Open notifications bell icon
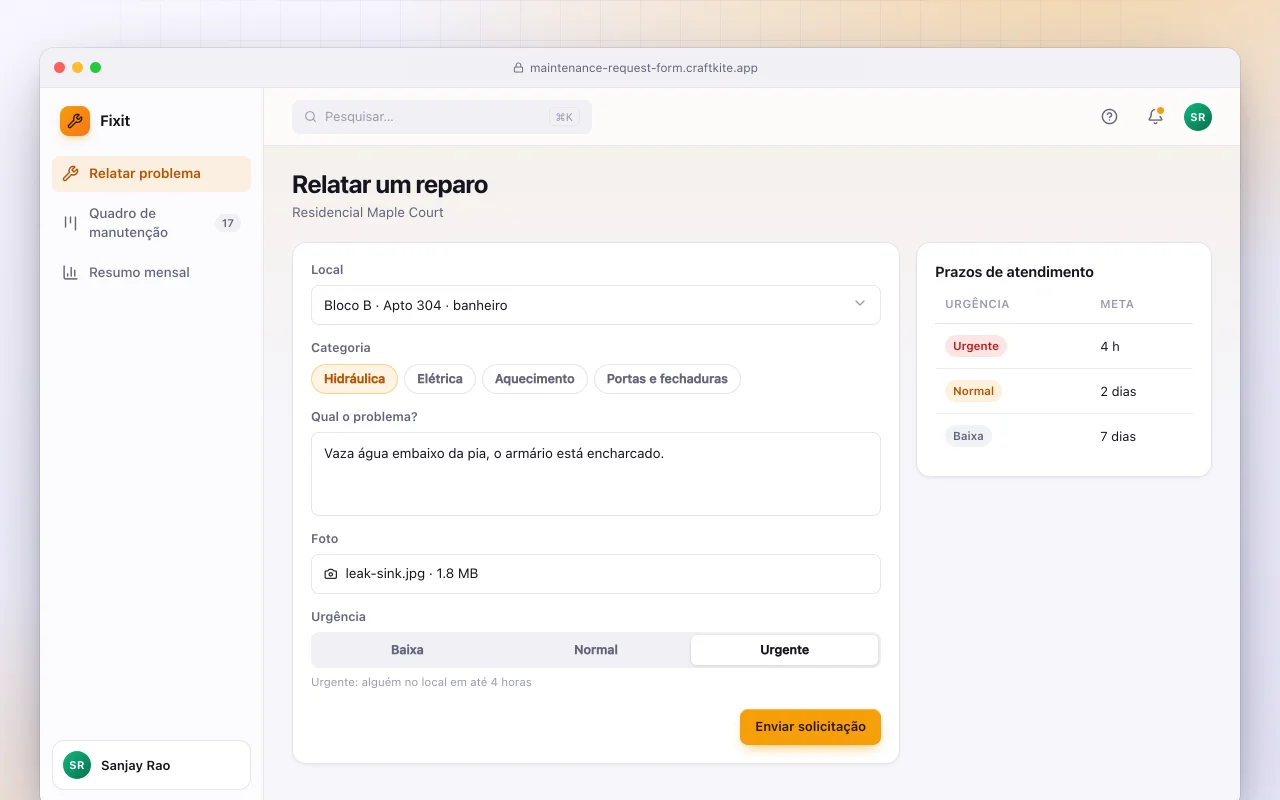 (1155, 117)
